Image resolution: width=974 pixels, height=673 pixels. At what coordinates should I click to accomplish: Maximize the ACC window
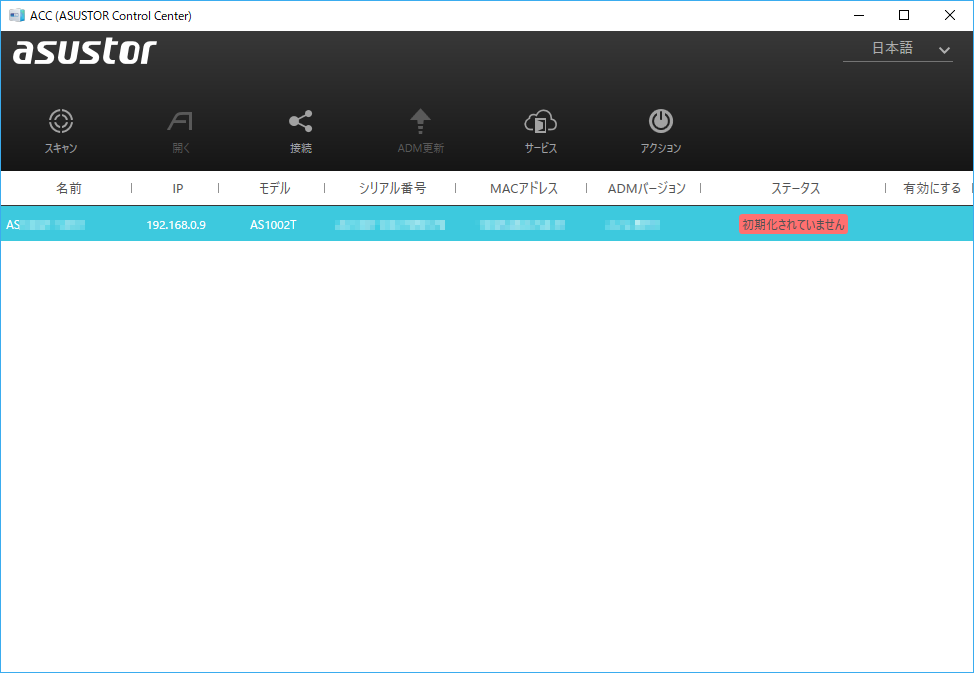pos(904,15)
